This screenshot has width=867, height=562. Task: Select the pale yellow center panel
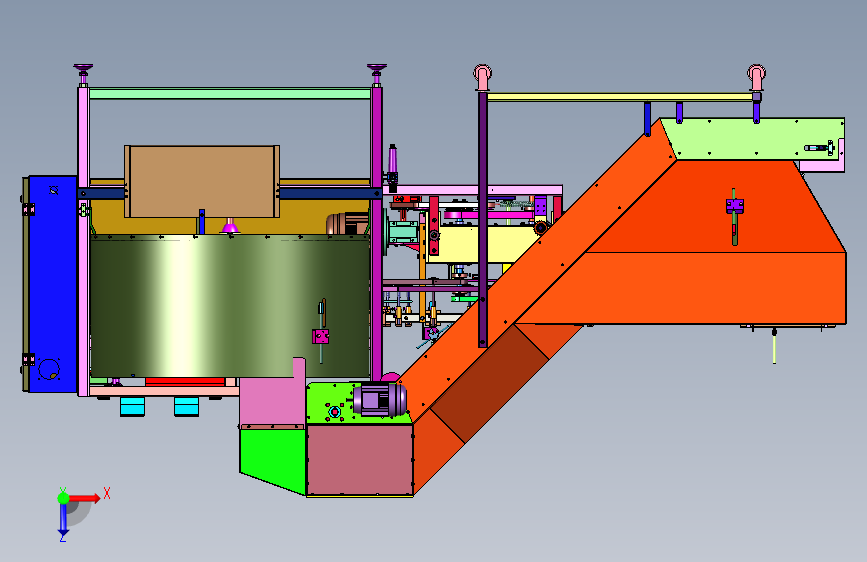(470, 245)
